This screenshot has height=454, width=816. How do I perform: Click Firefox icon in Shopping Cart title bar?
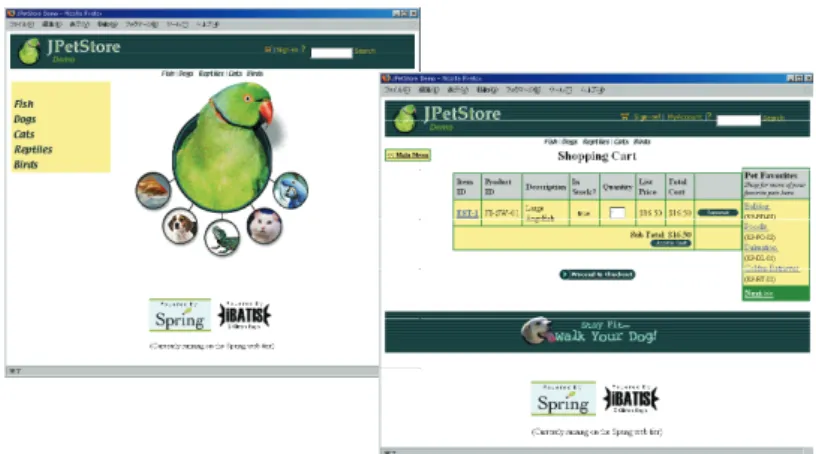(386, 78)
